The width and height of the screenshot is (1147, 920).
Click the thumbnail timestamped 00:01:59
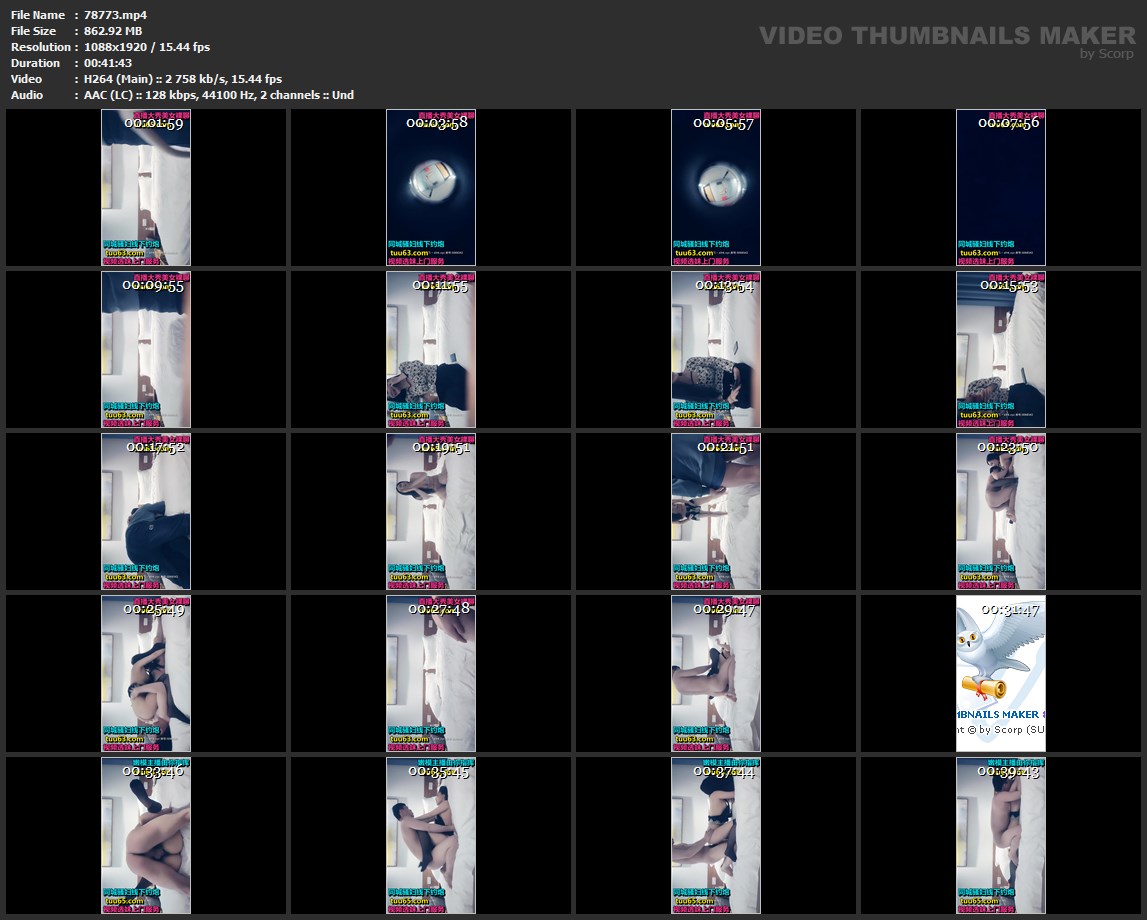click(146, 188)
